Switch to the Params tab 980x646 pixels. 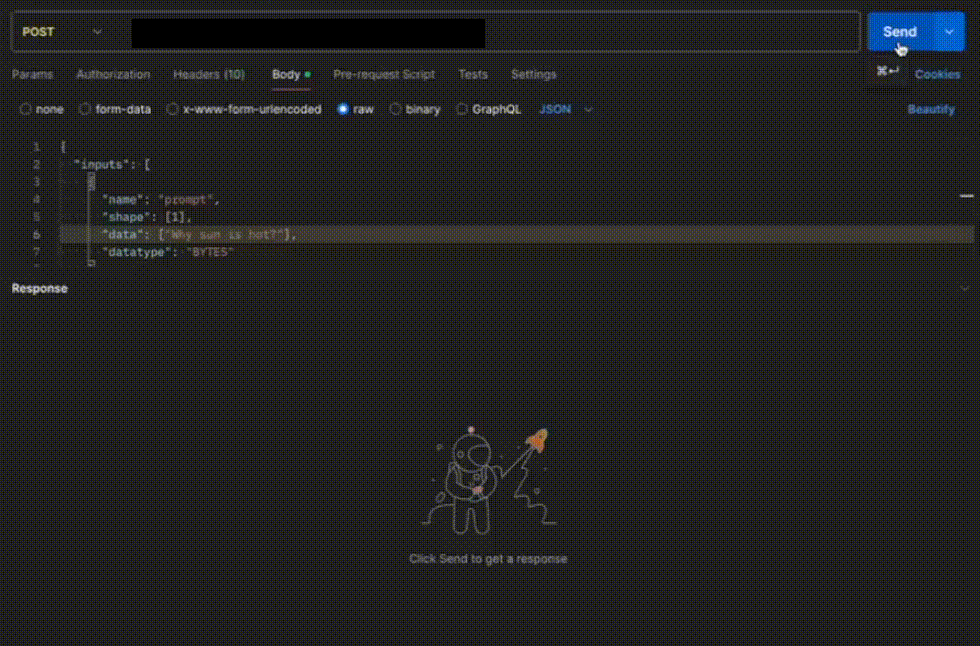32,74
